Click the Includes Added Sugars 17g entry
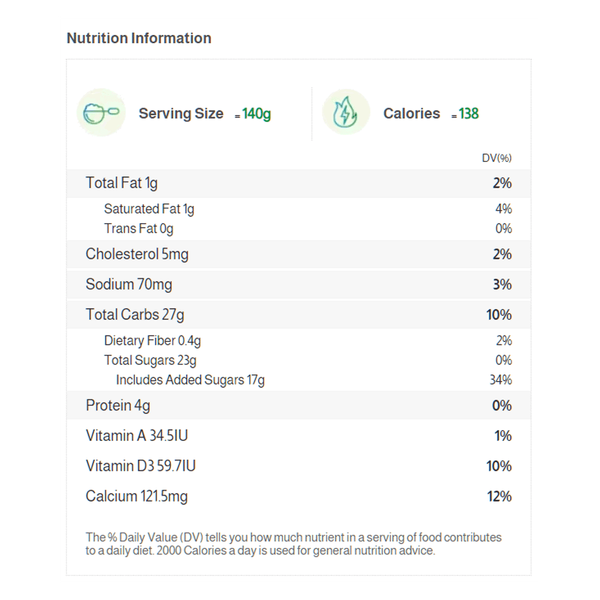The image size is (600, 600). [190, 380]
